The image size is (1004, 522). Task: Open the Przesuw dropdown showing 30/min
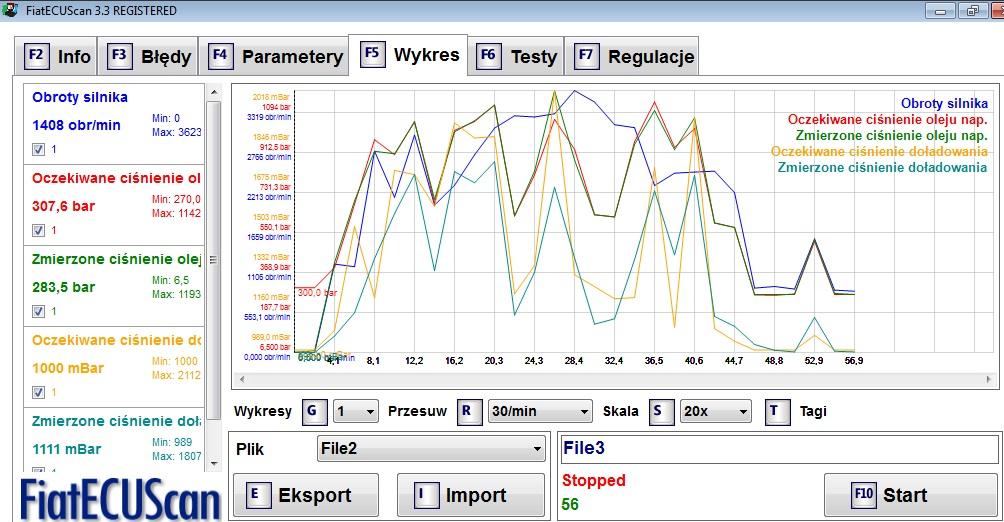coord(540,411)
